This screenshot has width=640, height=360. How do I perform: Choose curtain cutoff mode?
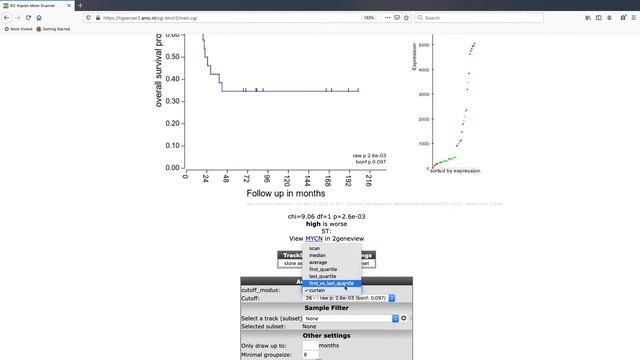pos(331,290)
